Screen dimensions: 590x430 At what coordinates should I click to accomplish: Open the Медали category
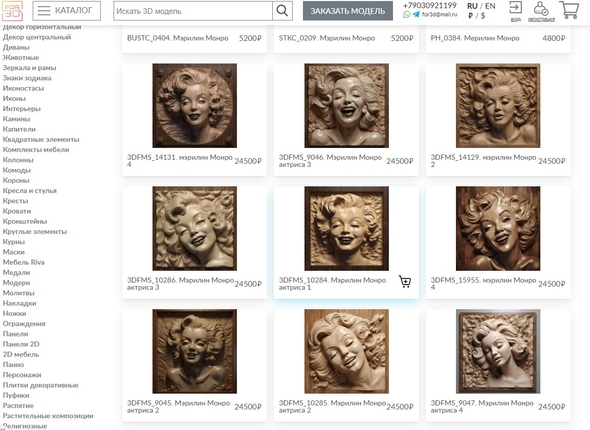point(16,272)
